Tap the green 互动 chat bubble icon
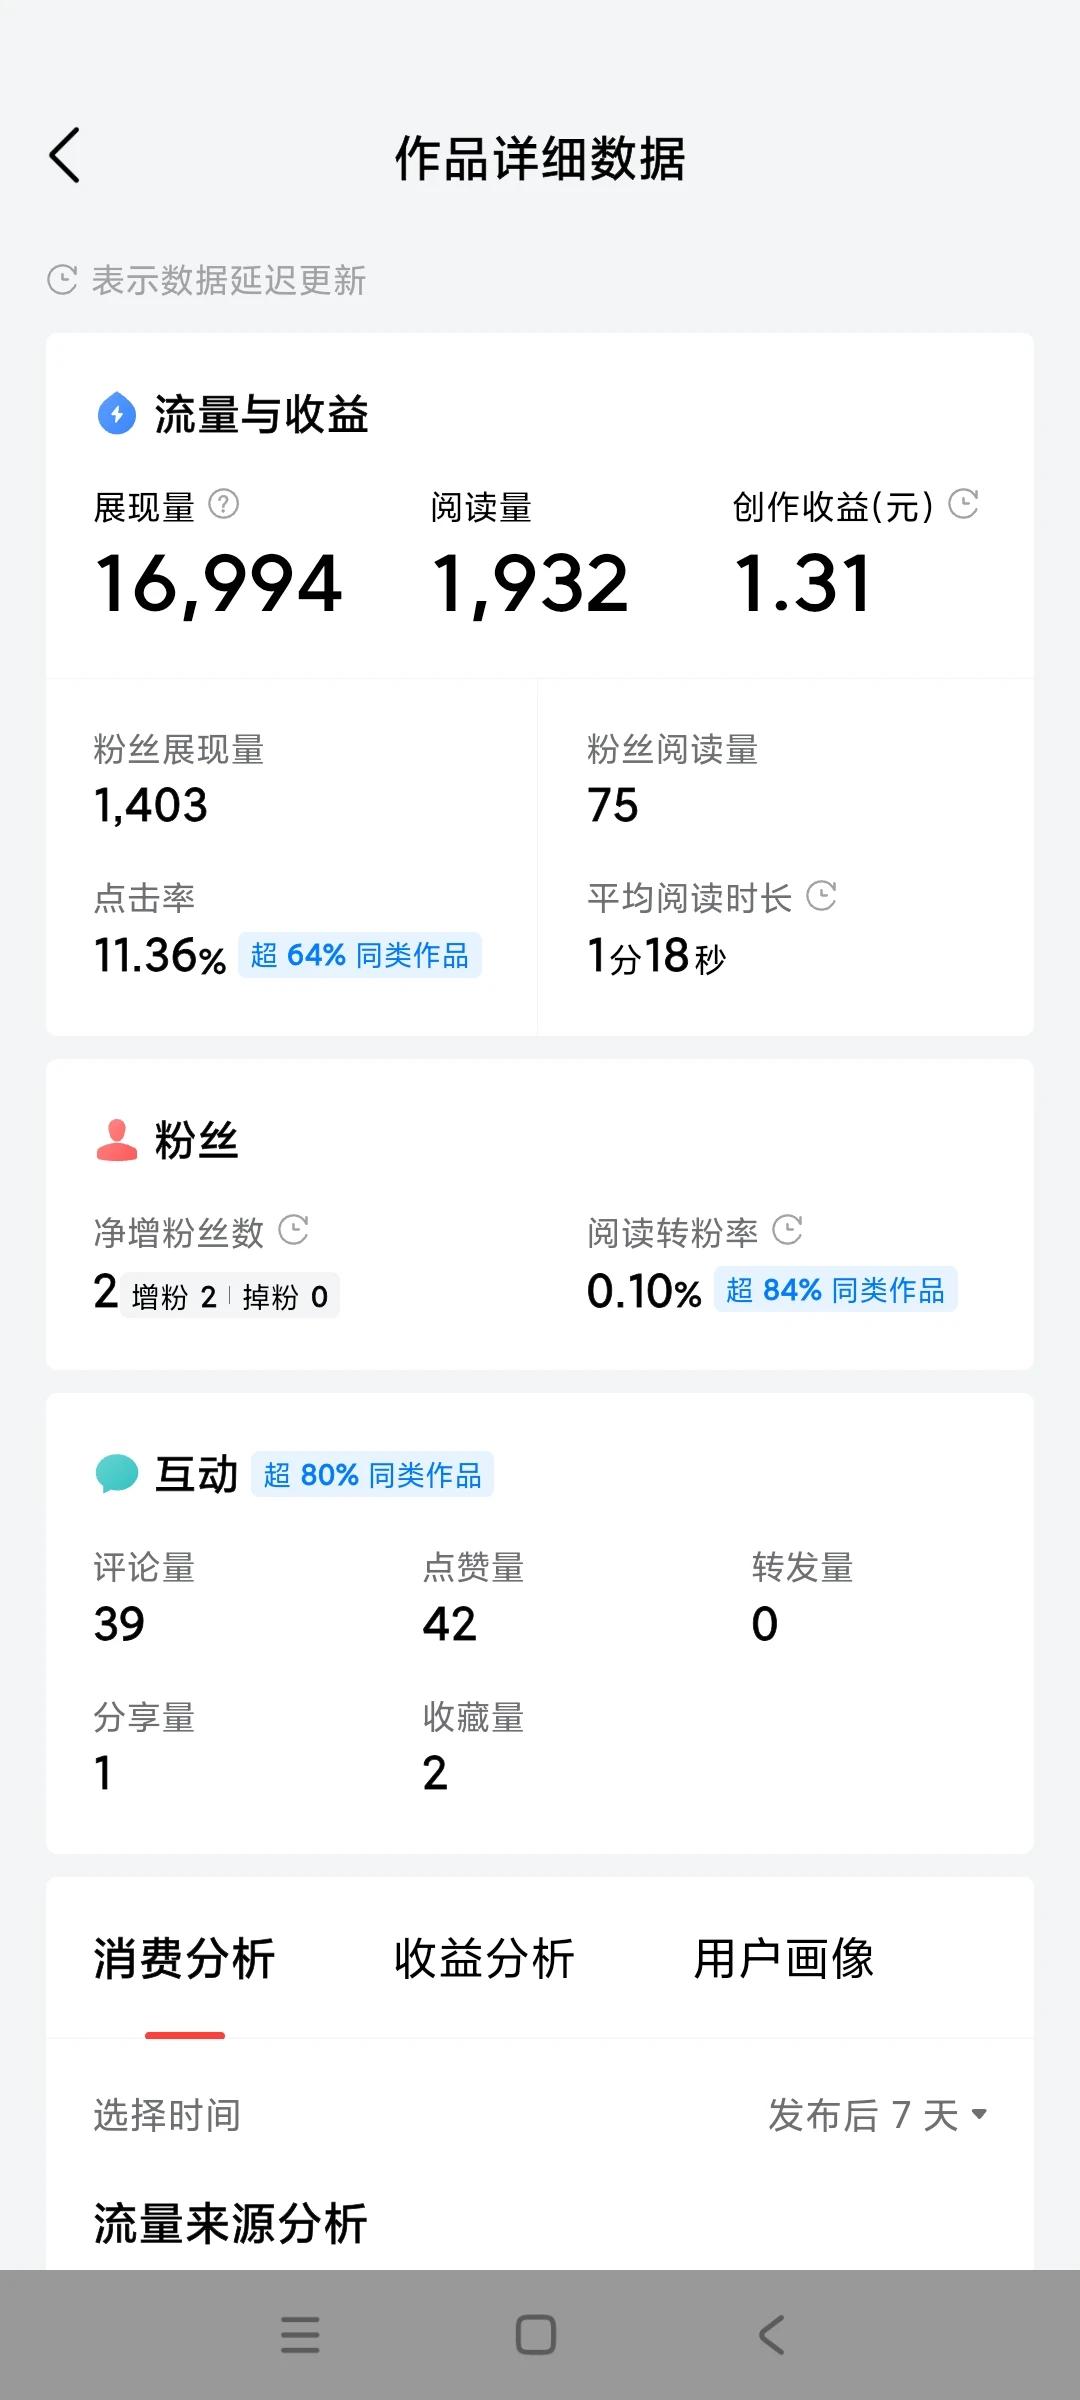 click(x=117, y=1474)
